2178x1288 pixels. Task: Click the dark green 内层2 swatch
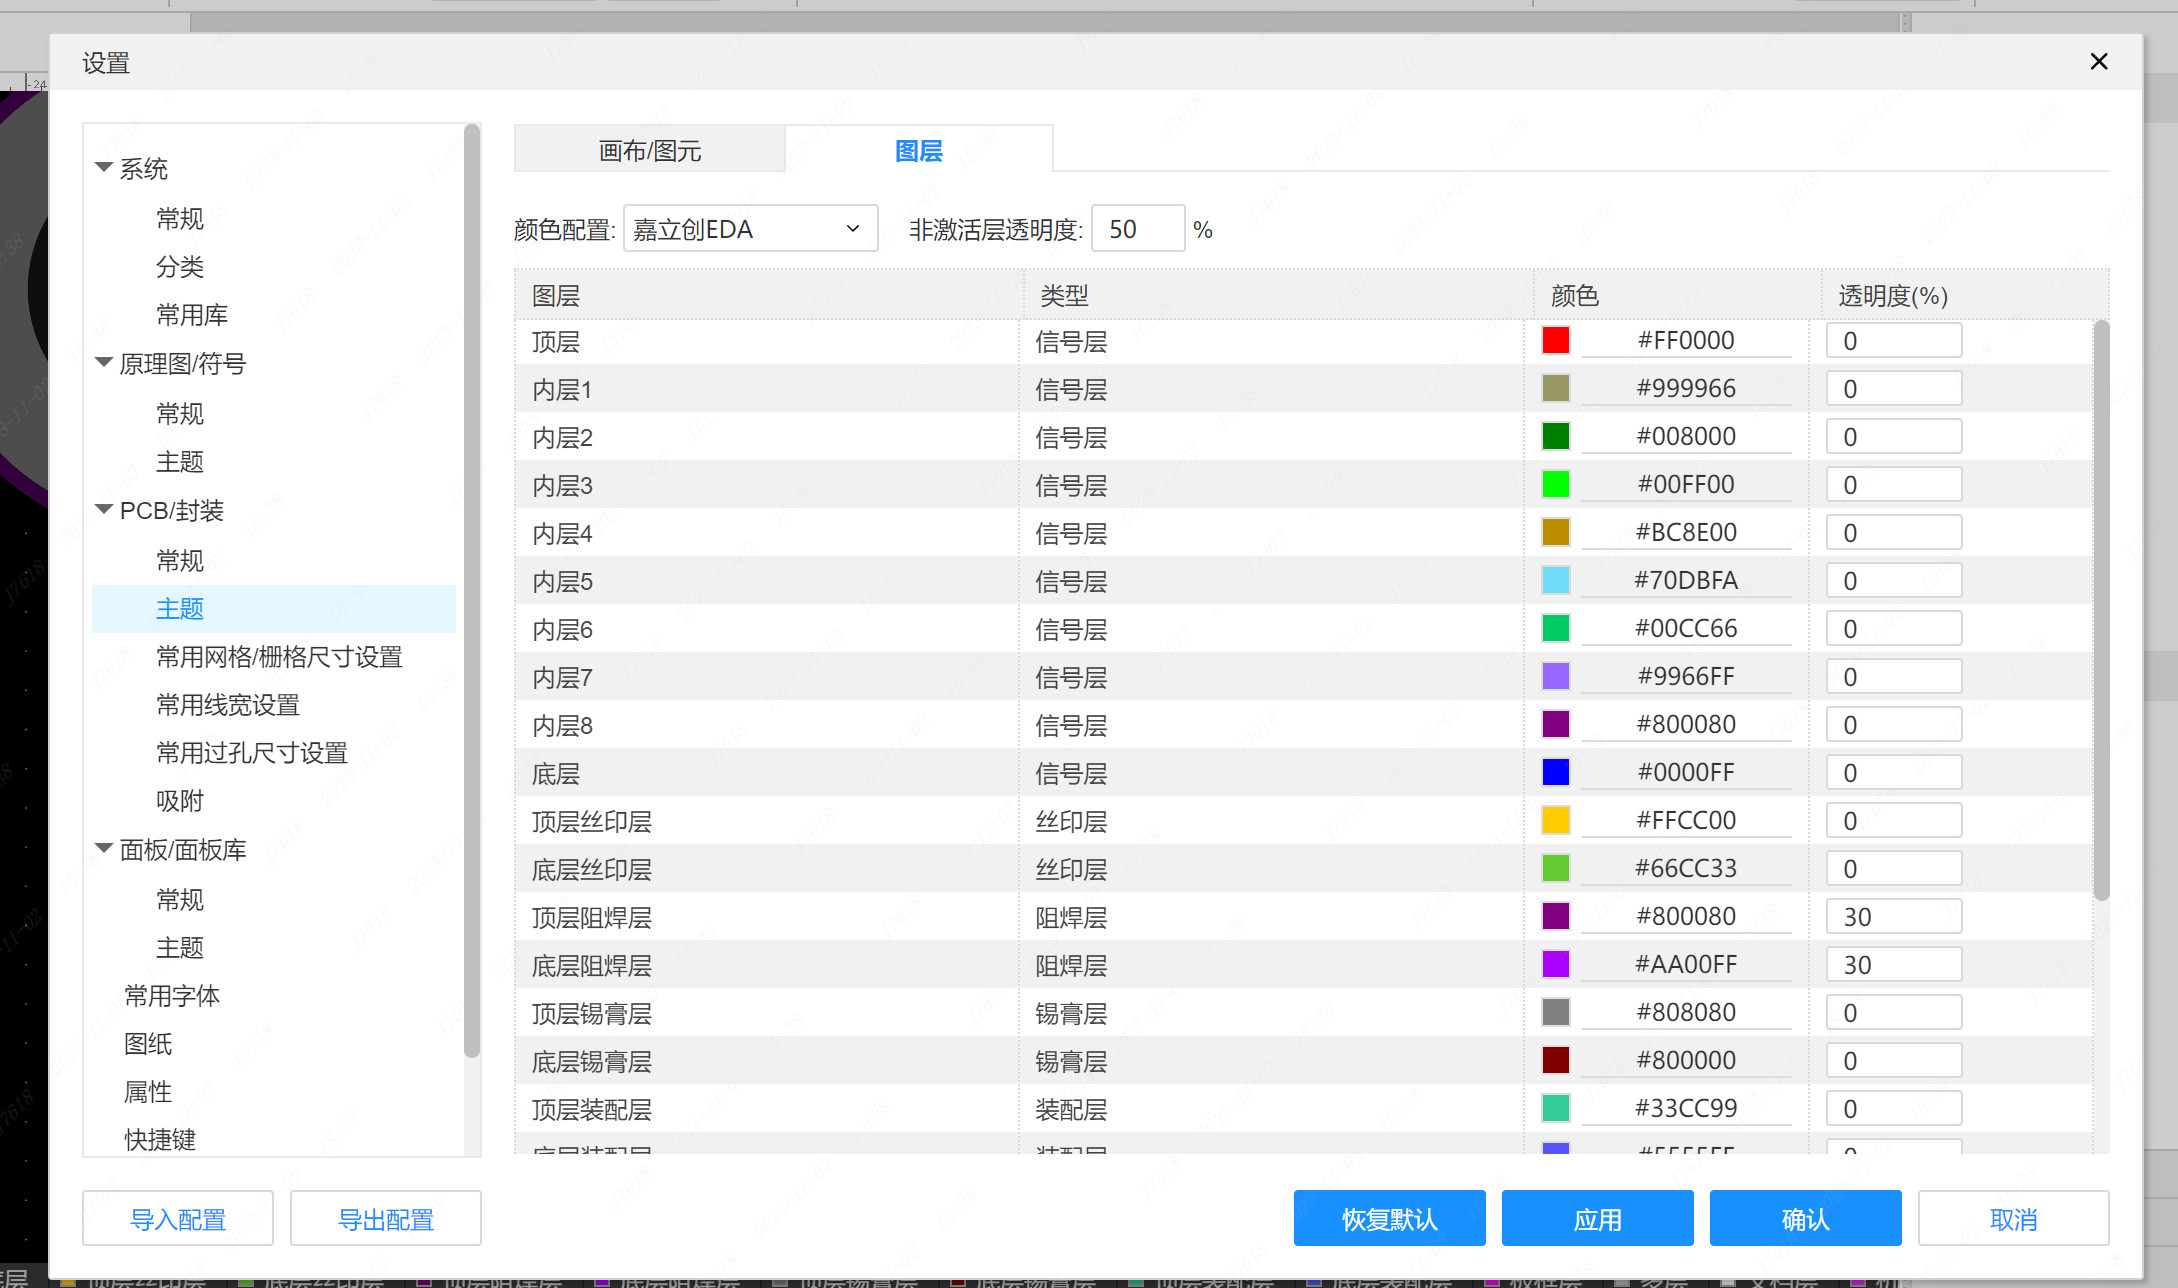[x=1556, y=436]
